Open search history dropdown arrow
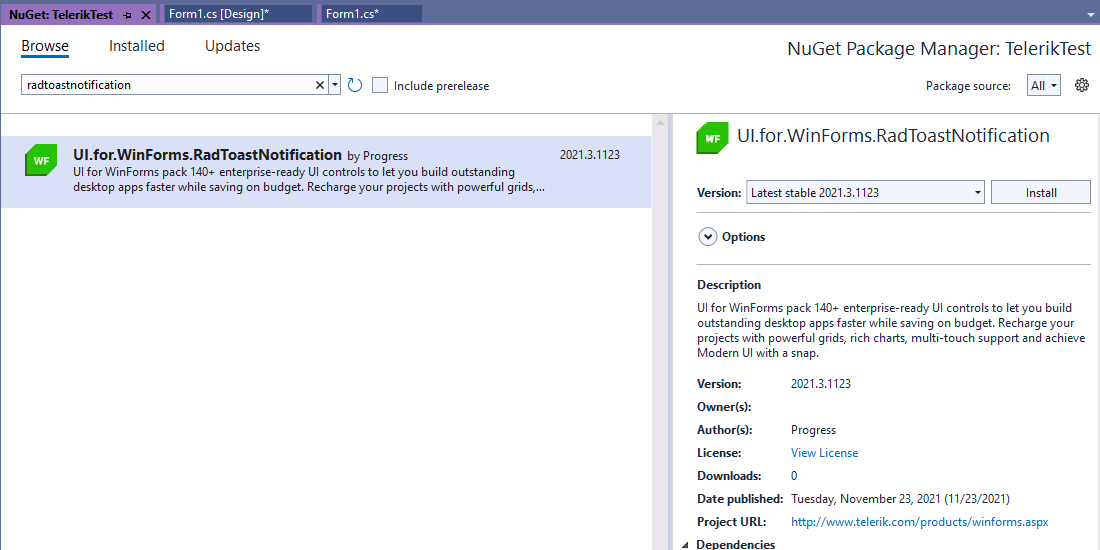Image resolution: width=1100 pixels, height=550 pixels. 335,85
